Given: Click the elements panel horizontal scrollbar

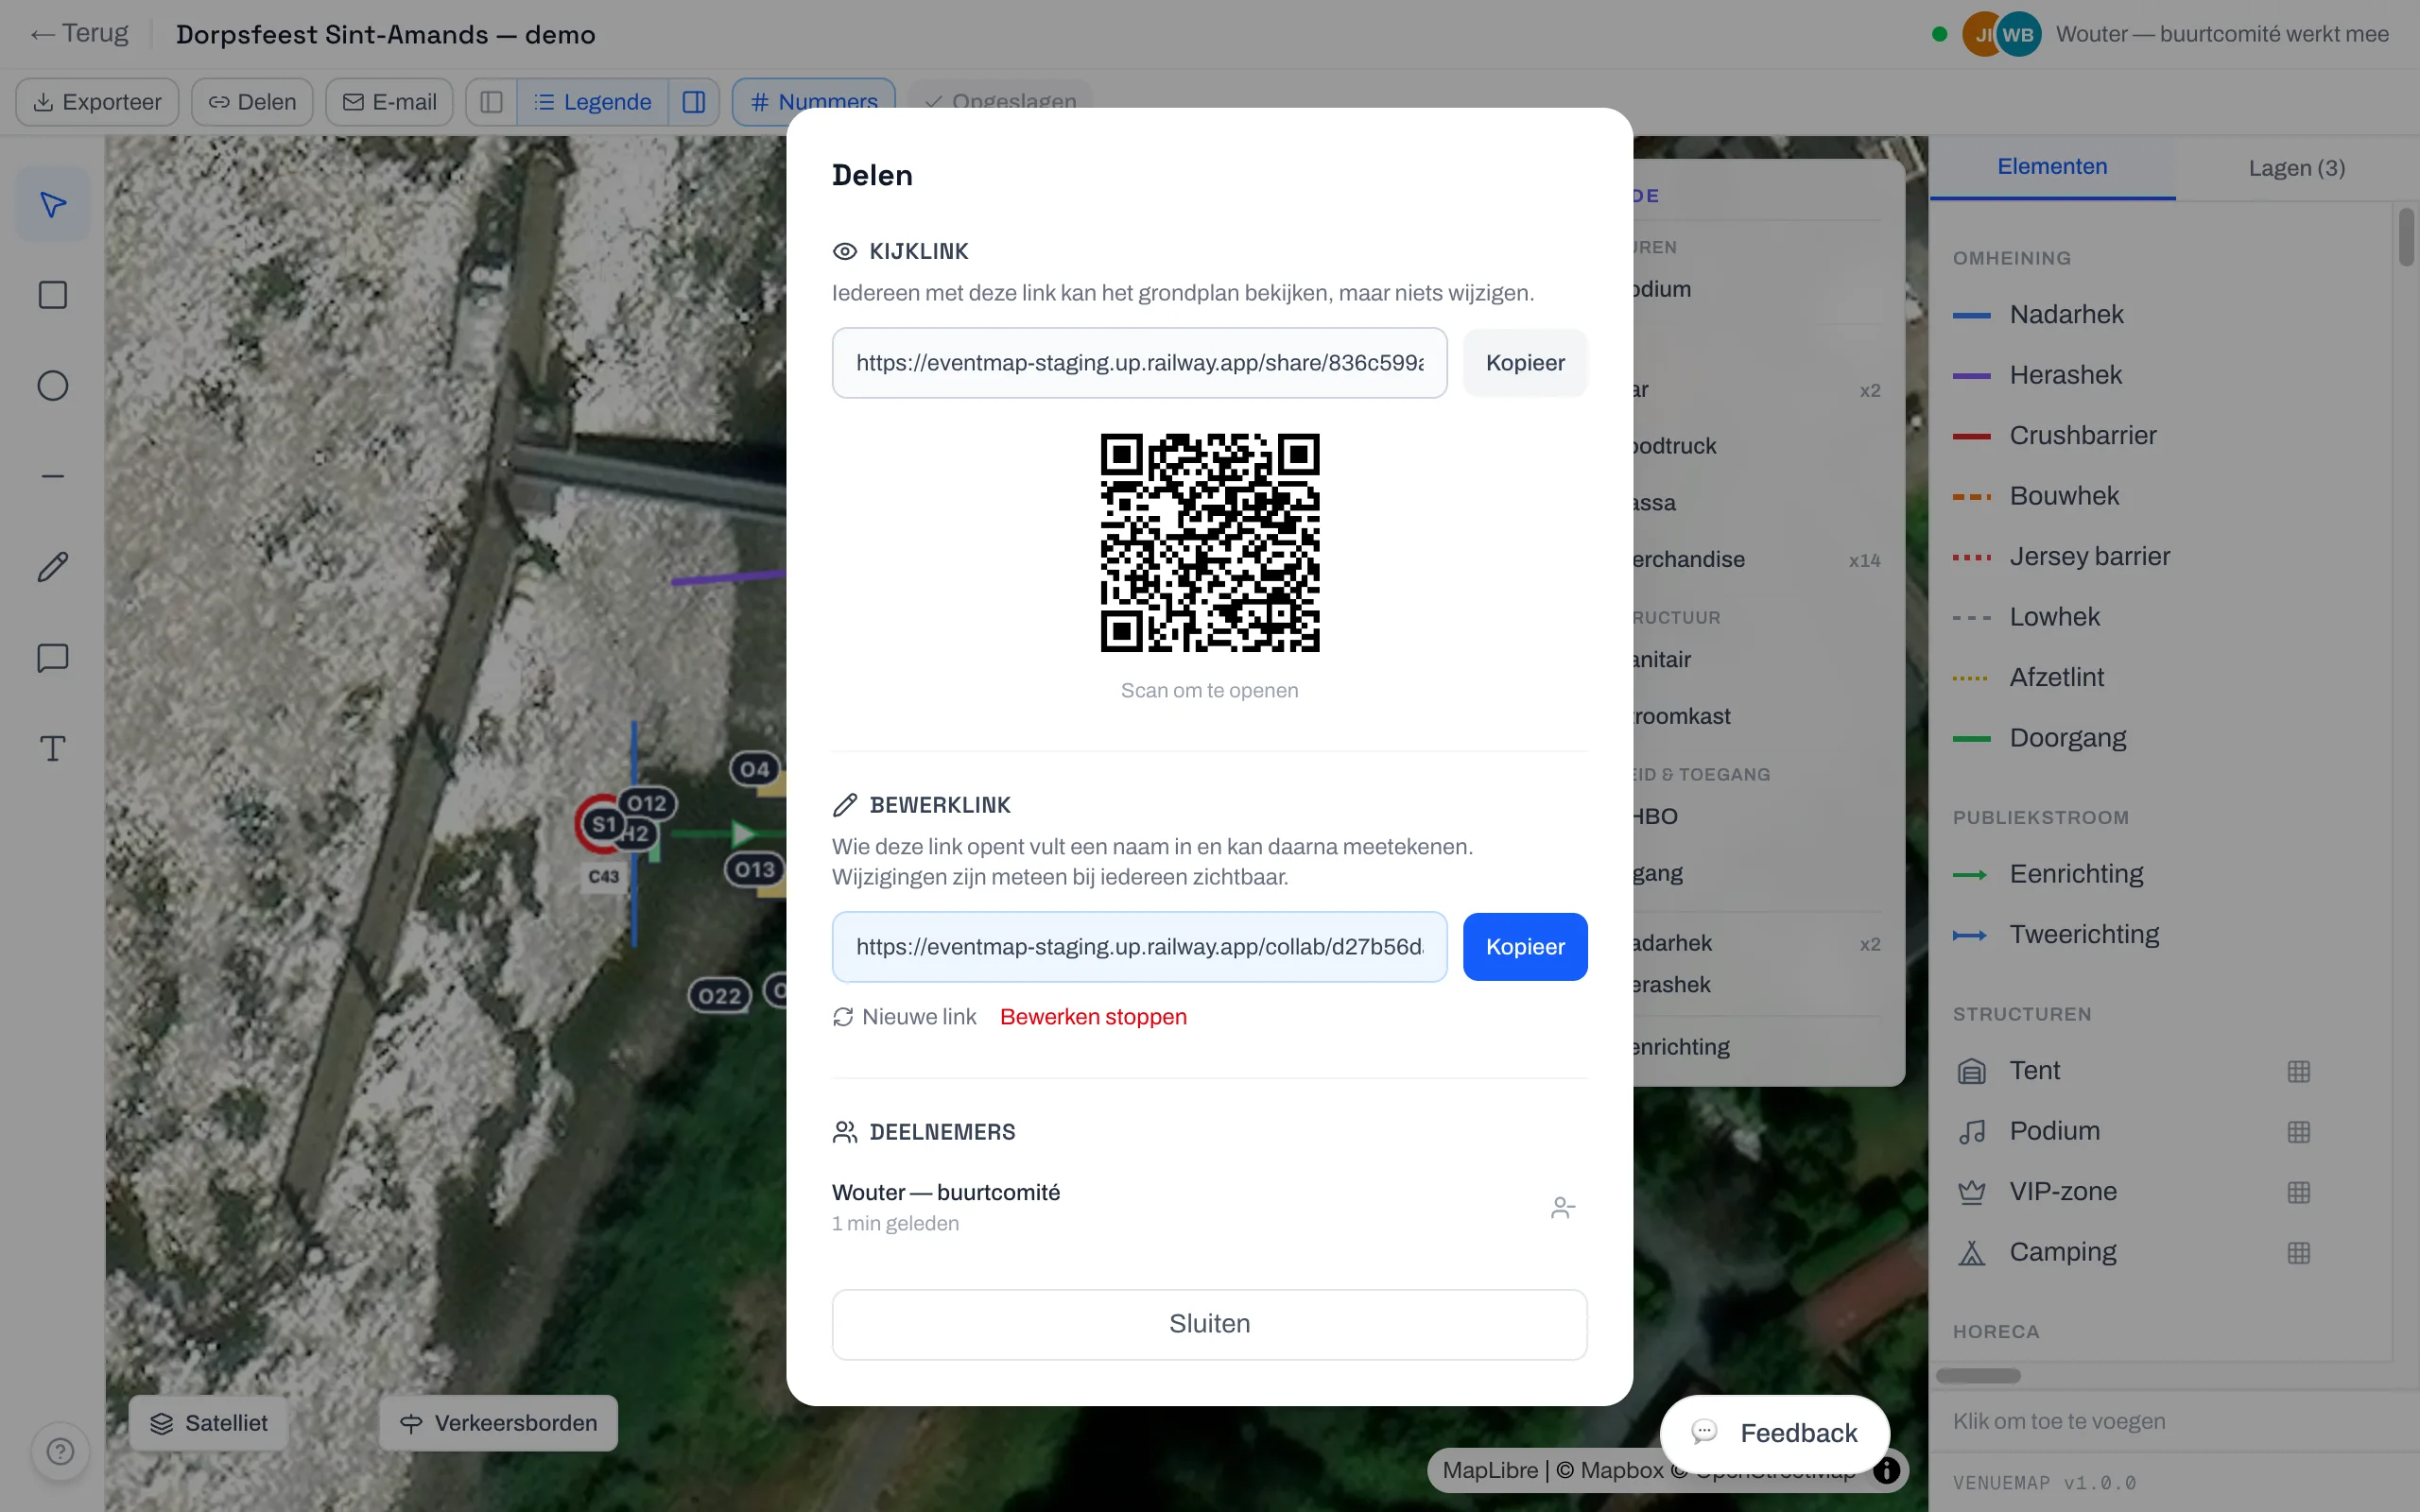Looking at the screenshot, I should 1978,1376.
